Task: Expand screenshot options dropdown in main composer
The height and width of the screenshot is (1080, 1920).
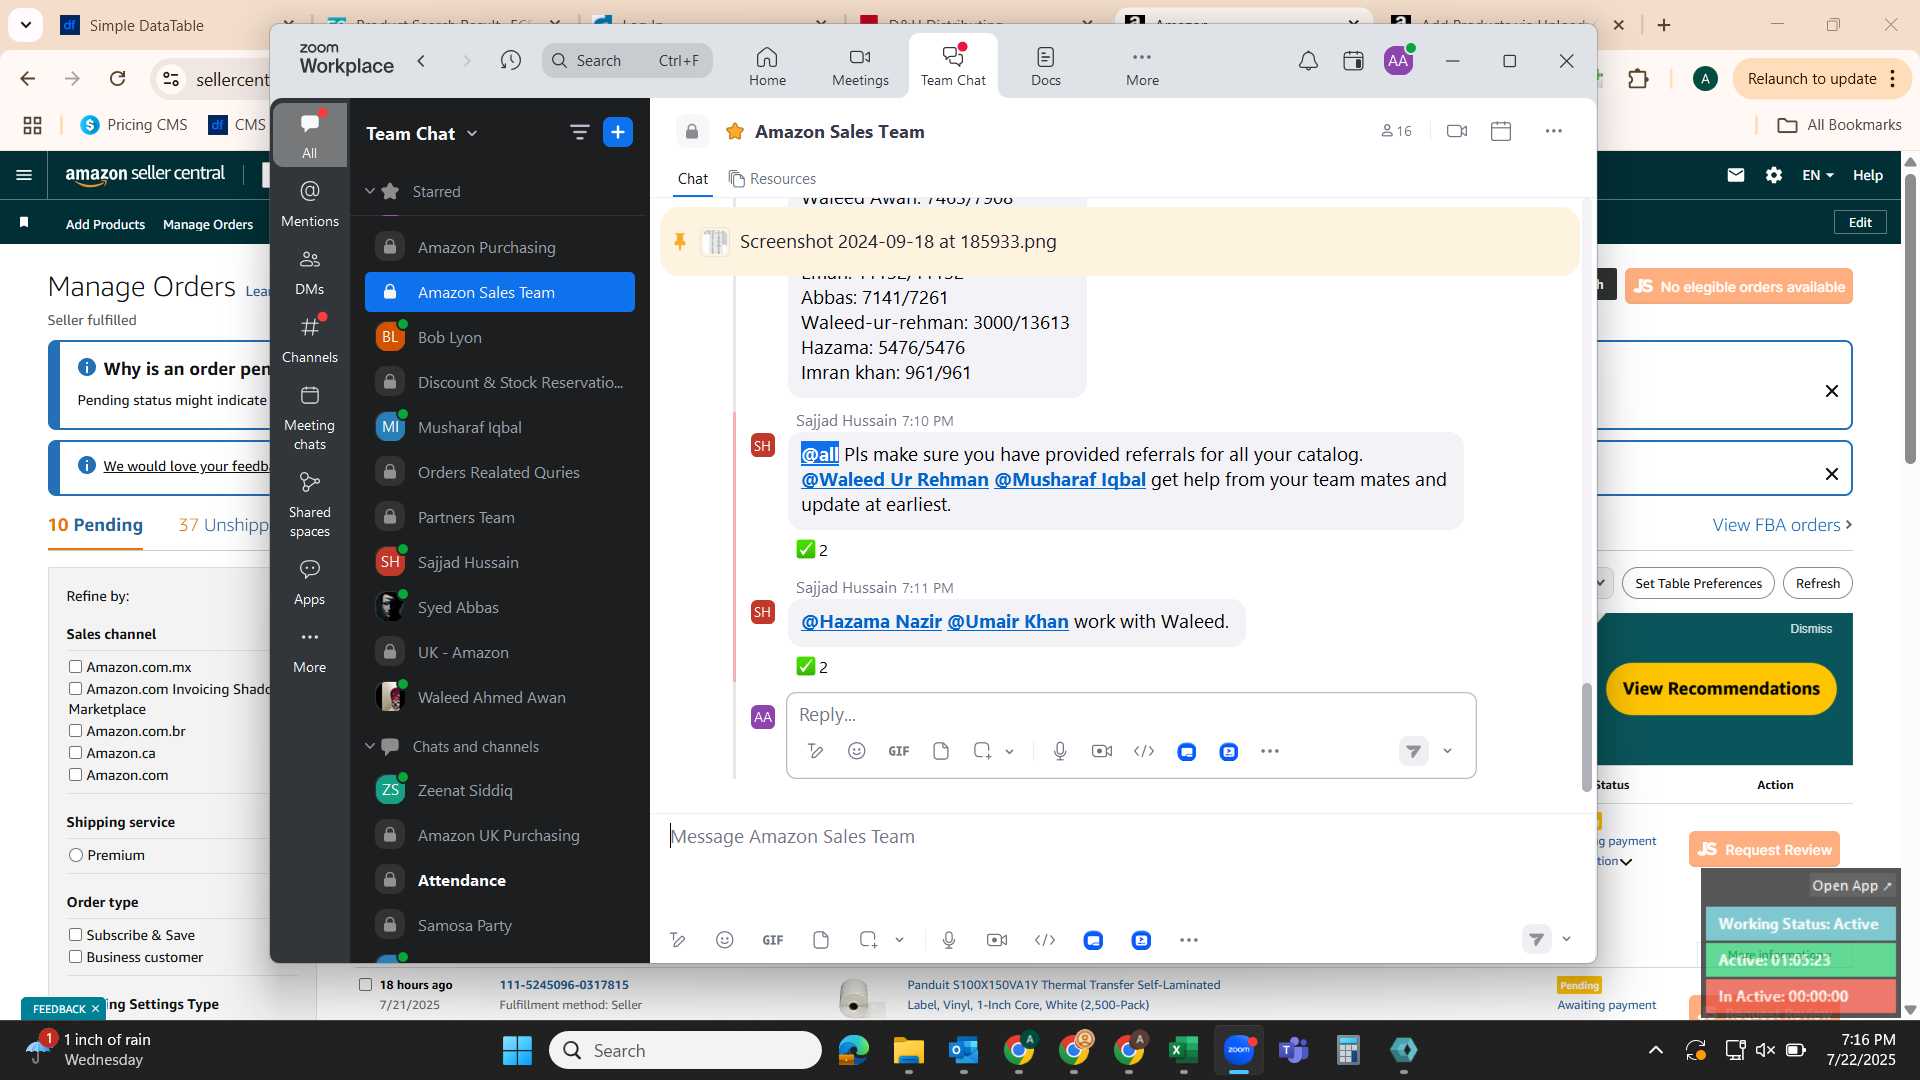Action: [x=899, y=940]
